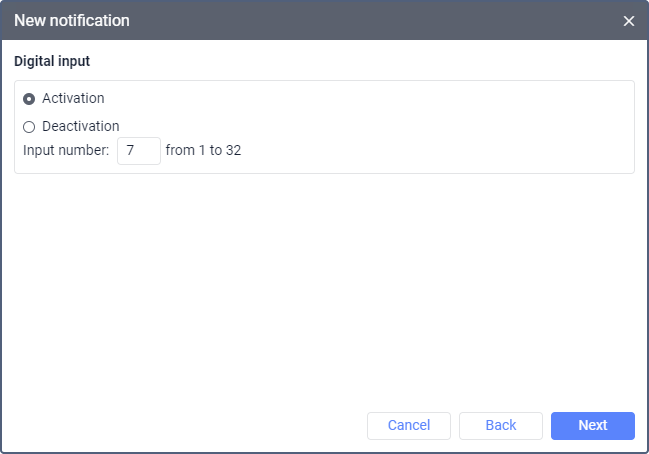Click the "New notification" title text

point(71,21)
